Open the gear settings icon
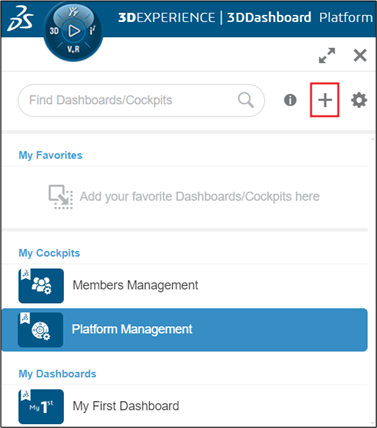 (359, 100)
